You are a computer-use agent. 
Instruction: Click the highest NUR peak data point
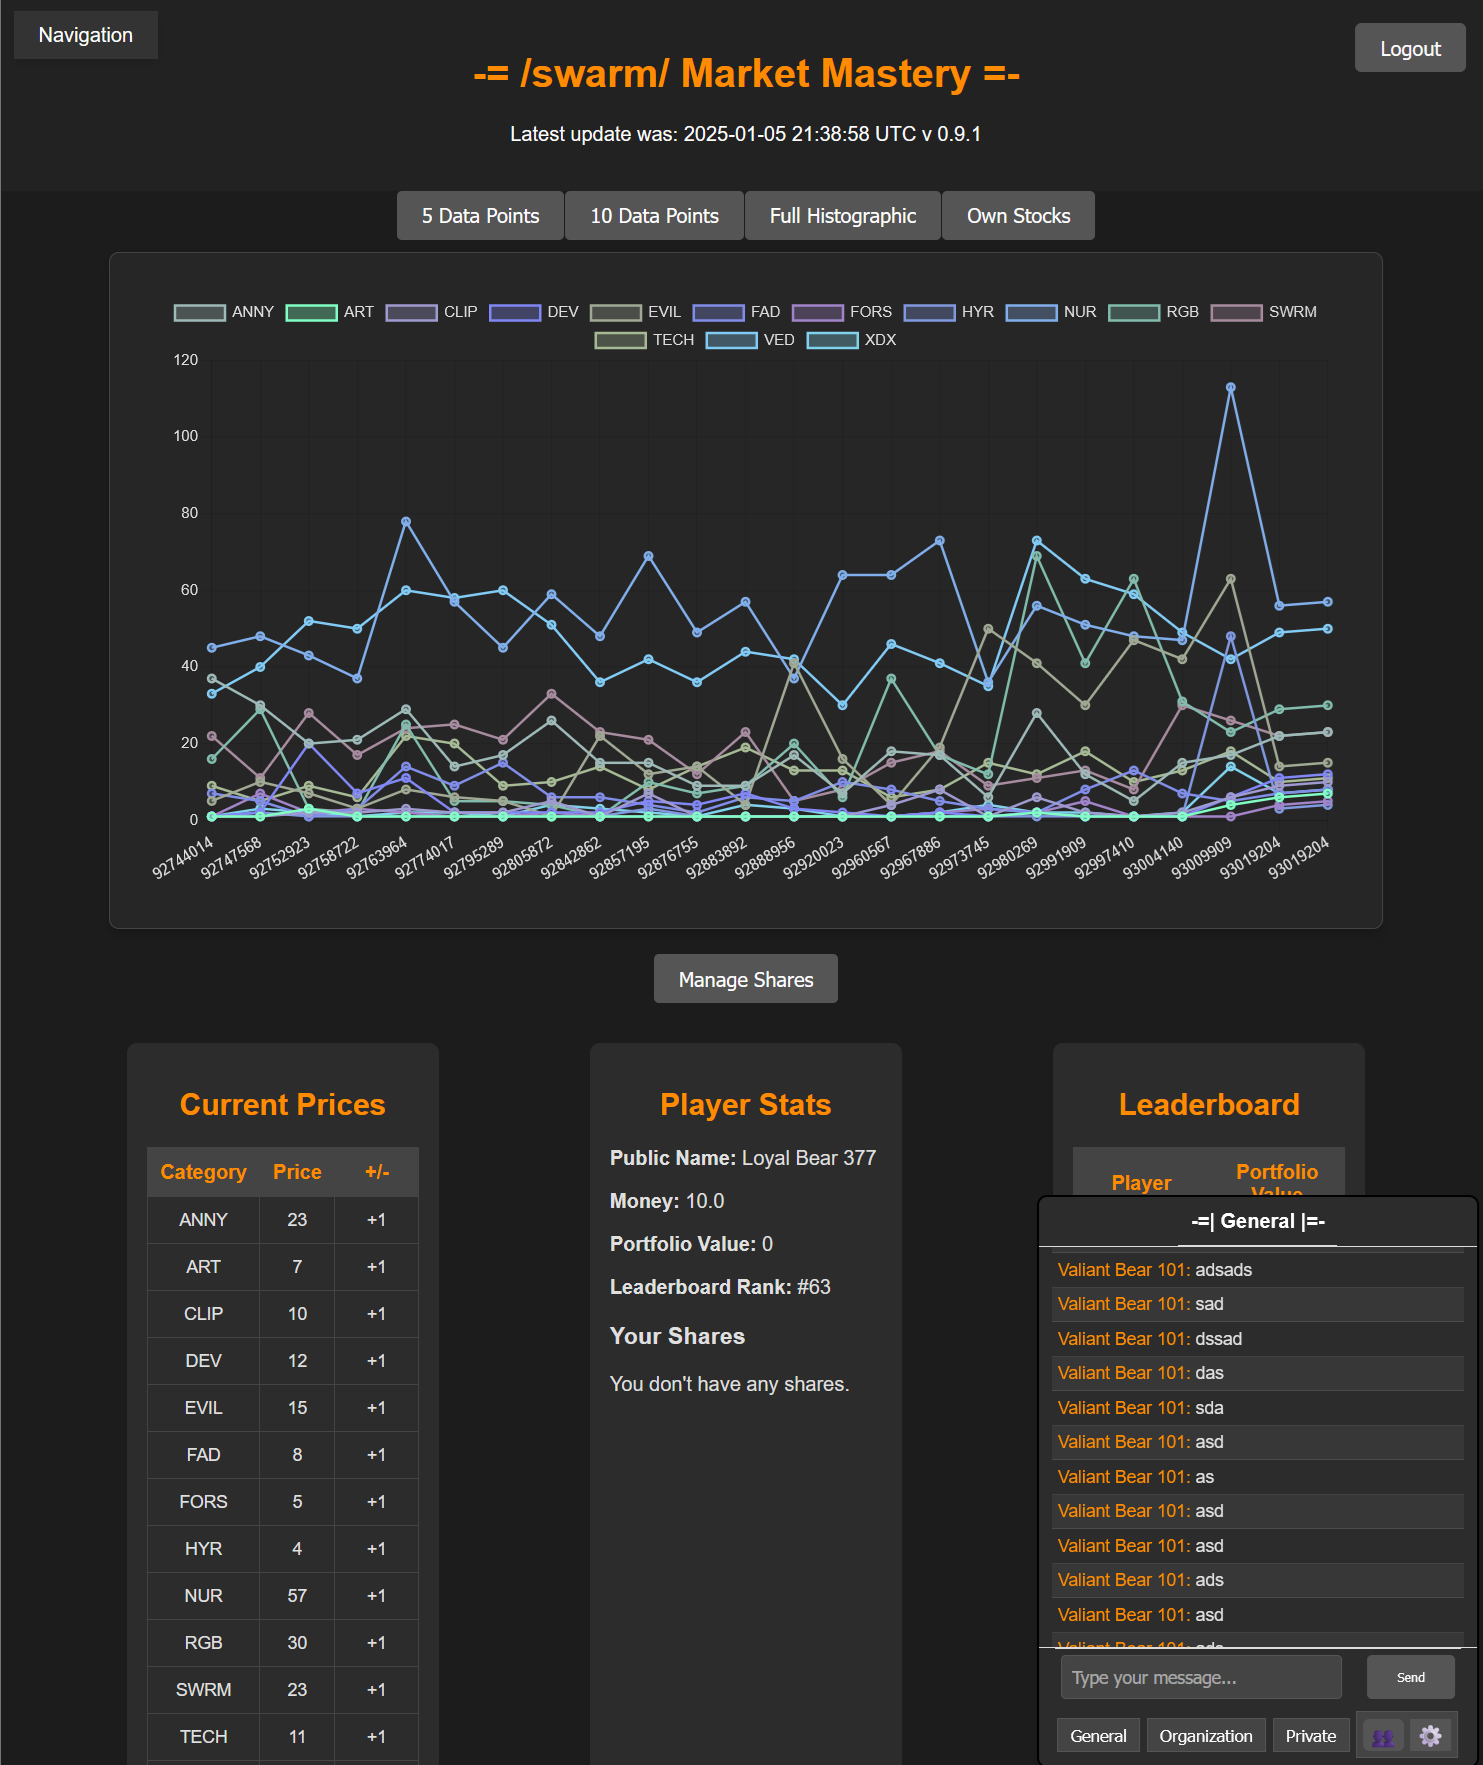[1230, 387]
